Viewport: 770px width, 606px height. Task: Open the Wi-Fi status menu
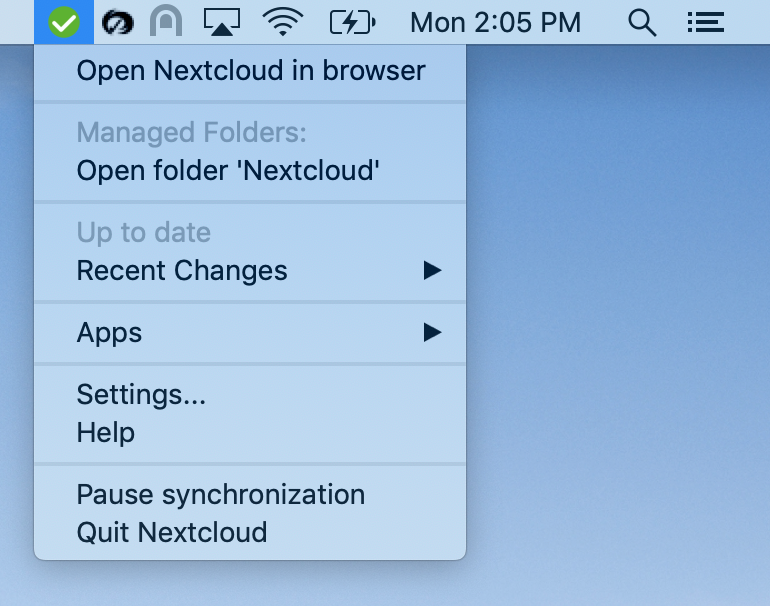coord(284,22)
